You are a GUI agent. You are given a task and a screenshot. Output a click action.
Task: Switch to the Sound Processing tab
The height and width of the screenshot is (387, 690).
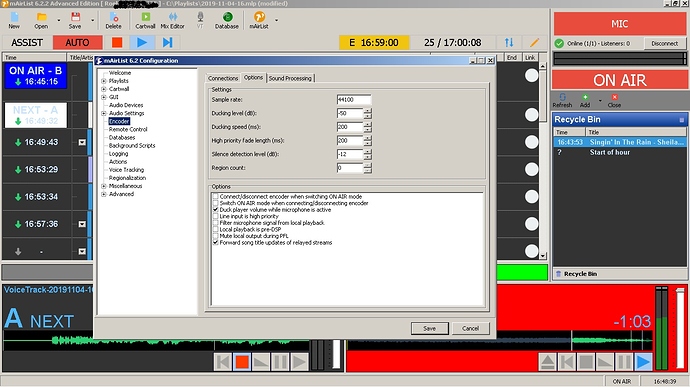(x=290, y=78)
